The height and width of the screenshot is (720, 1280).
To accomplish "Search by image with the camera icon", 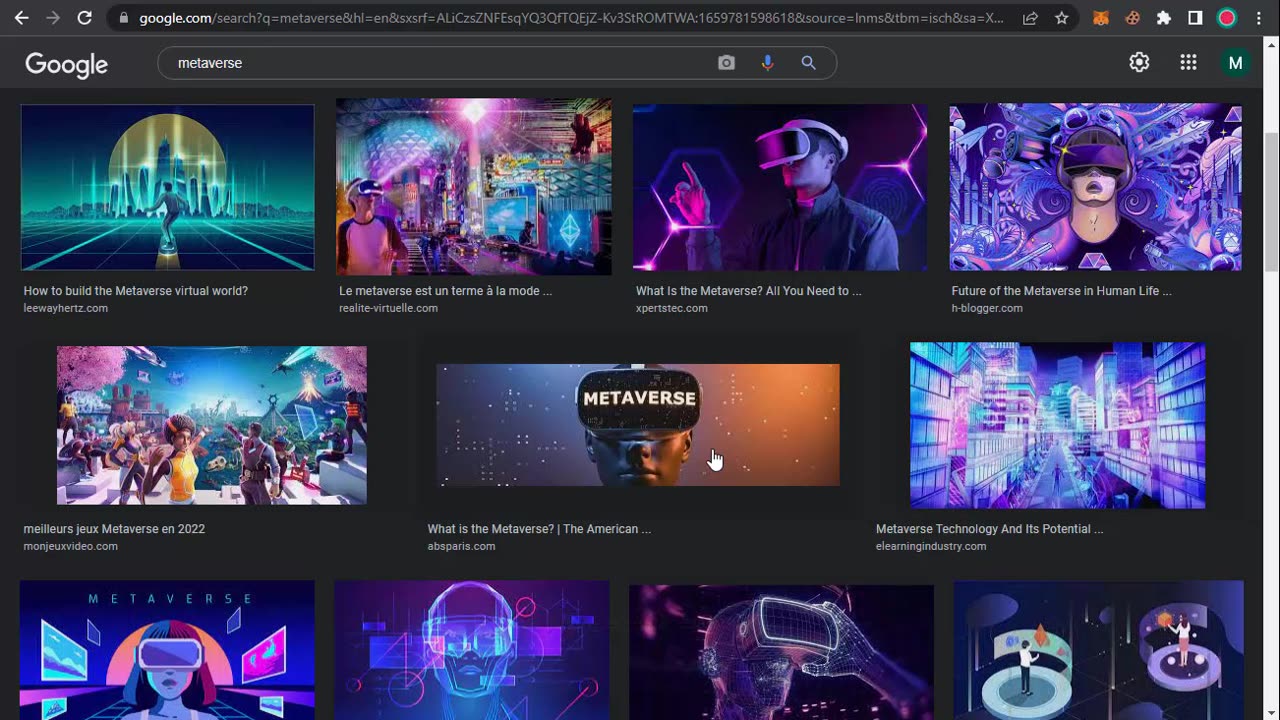I will (x=726, y=63).
